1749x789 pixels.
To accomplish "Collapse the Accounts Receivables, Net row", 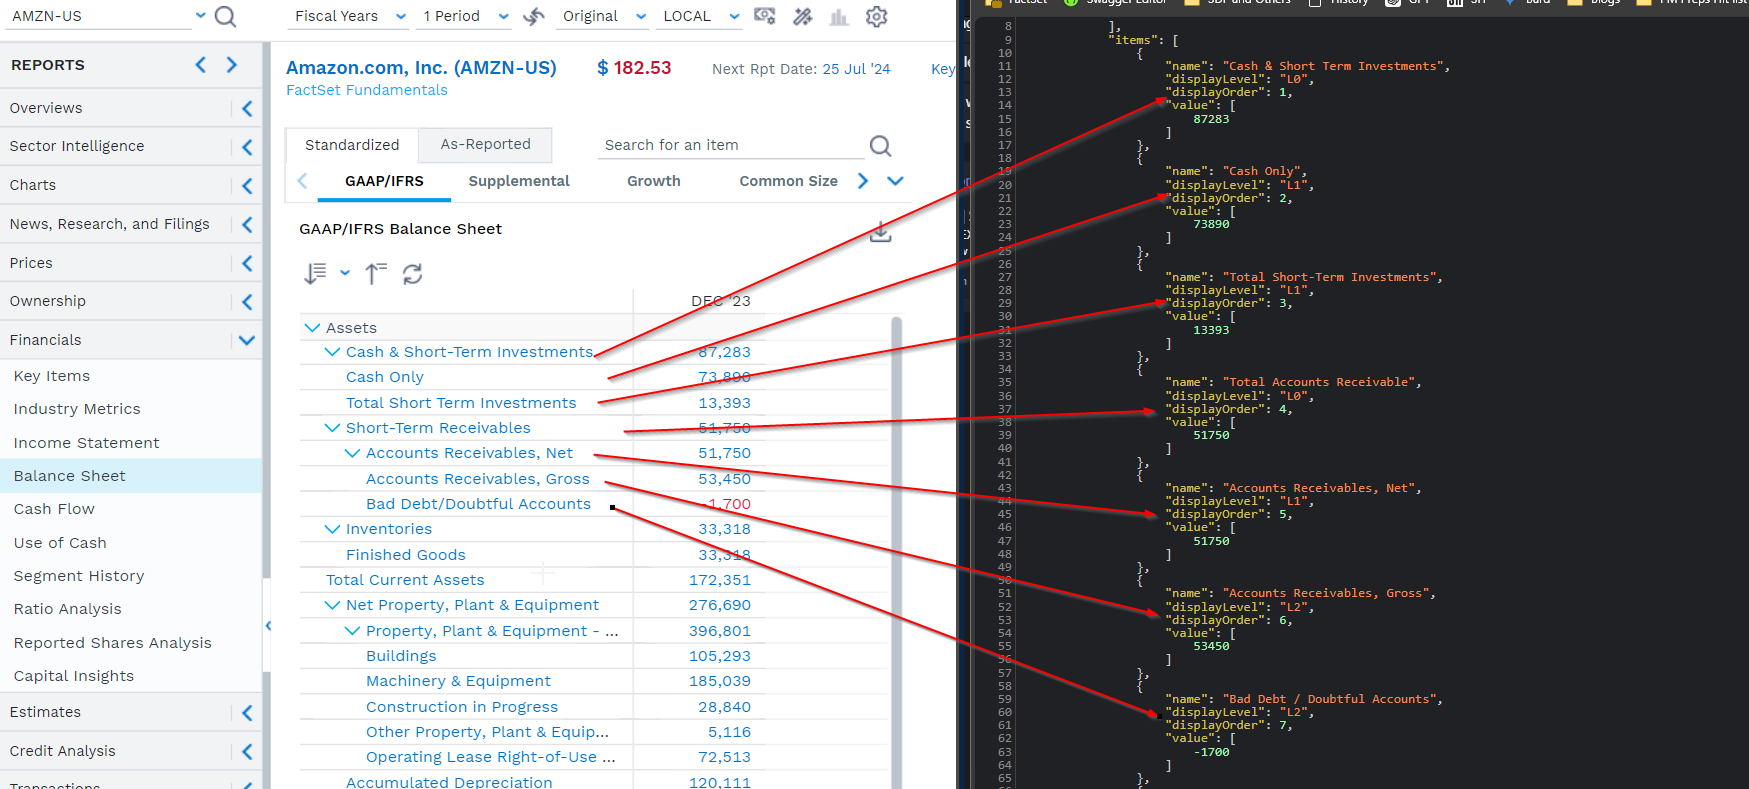I will [352, 453].
